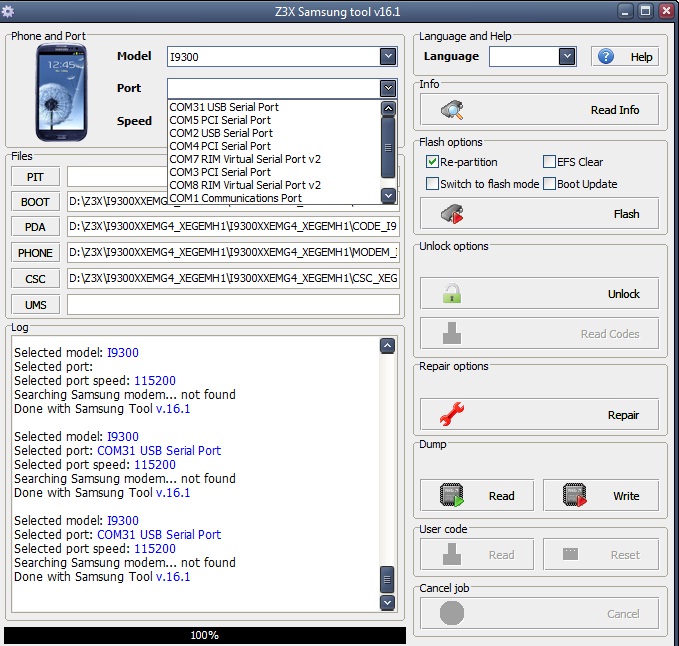Click the UMS file button
Screen dimensions: 679x646
click(35, 305)
